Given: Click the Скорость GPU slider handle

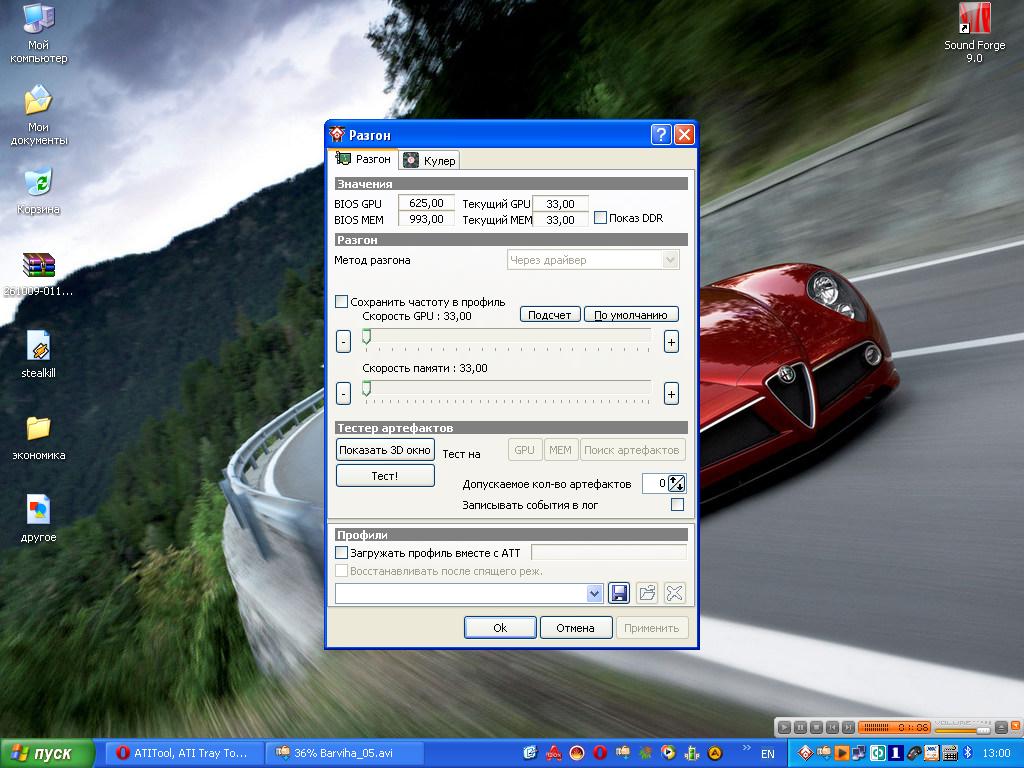Looking at the screenshot, I should pyautogui.click(x=366, y=338).
